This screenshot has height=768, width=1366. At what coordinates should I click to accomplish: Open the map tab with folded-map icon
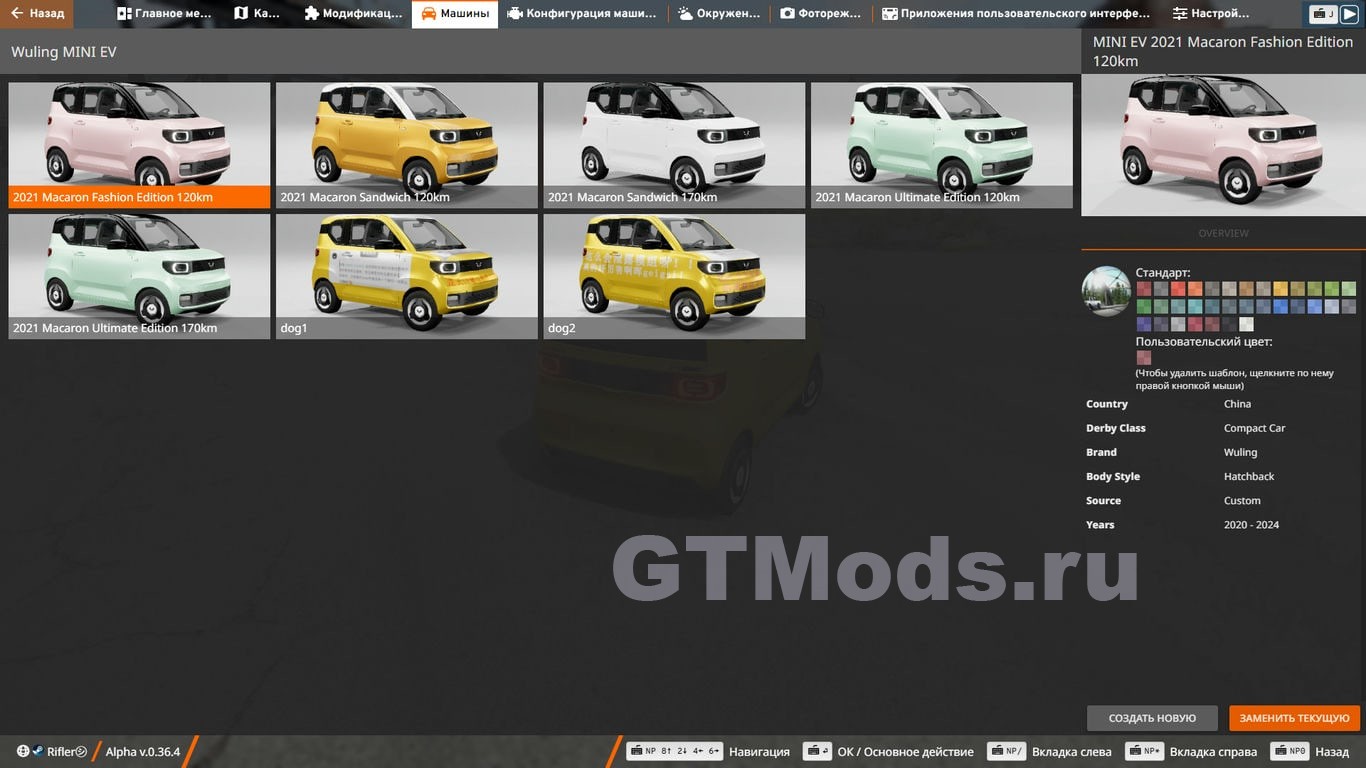click(257, 14)
